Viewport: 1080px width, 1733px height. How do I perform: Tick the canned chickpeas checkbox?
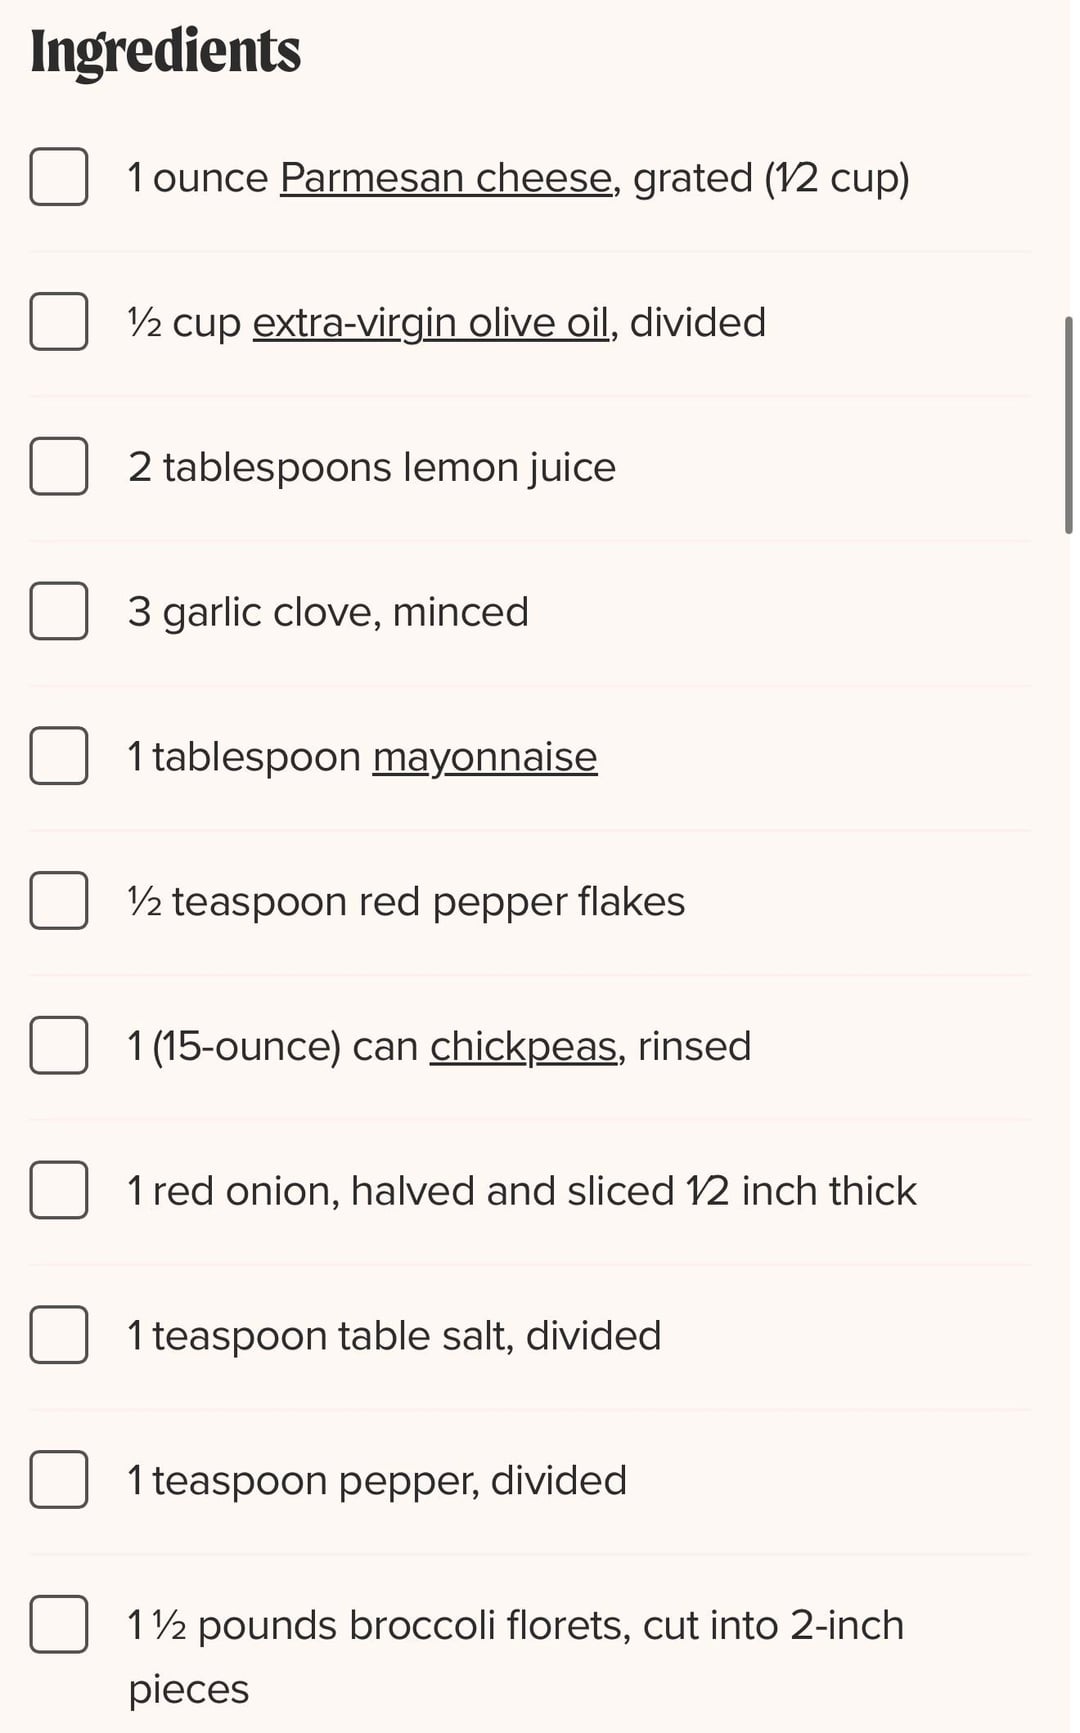[x=59, y=1045]
